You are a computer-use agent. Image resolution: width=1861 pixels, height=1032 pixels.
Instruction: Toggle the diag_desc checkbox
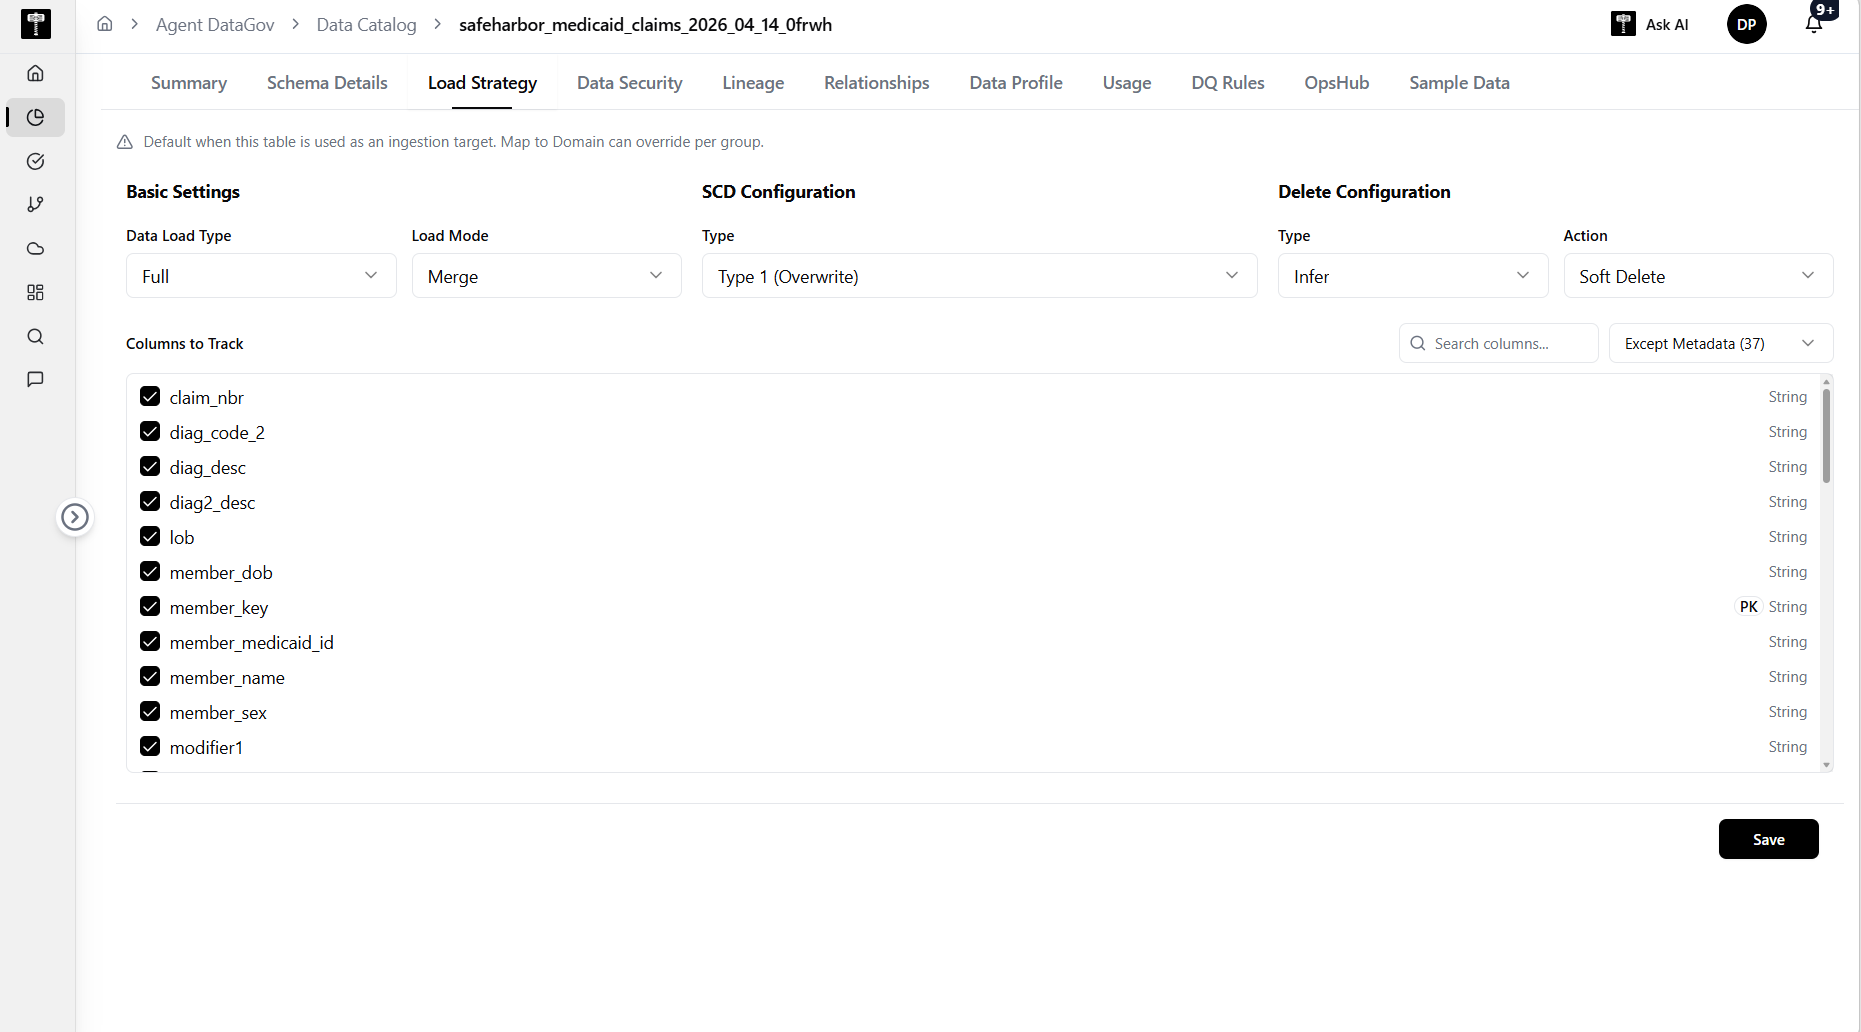pyautogui.click(x=150, y=467)
